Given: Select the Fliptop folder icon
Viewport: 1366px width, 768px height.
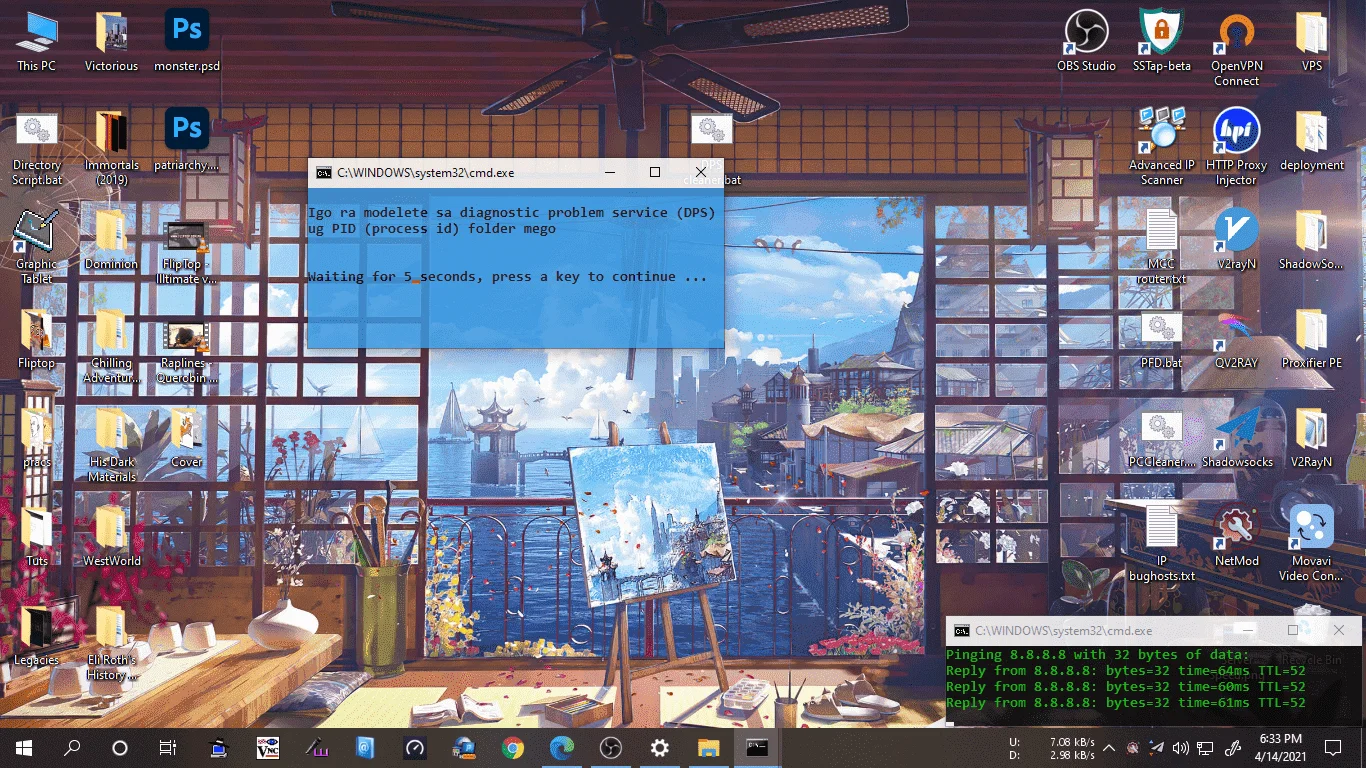Looking at the screenshot, I should [36, 339].
